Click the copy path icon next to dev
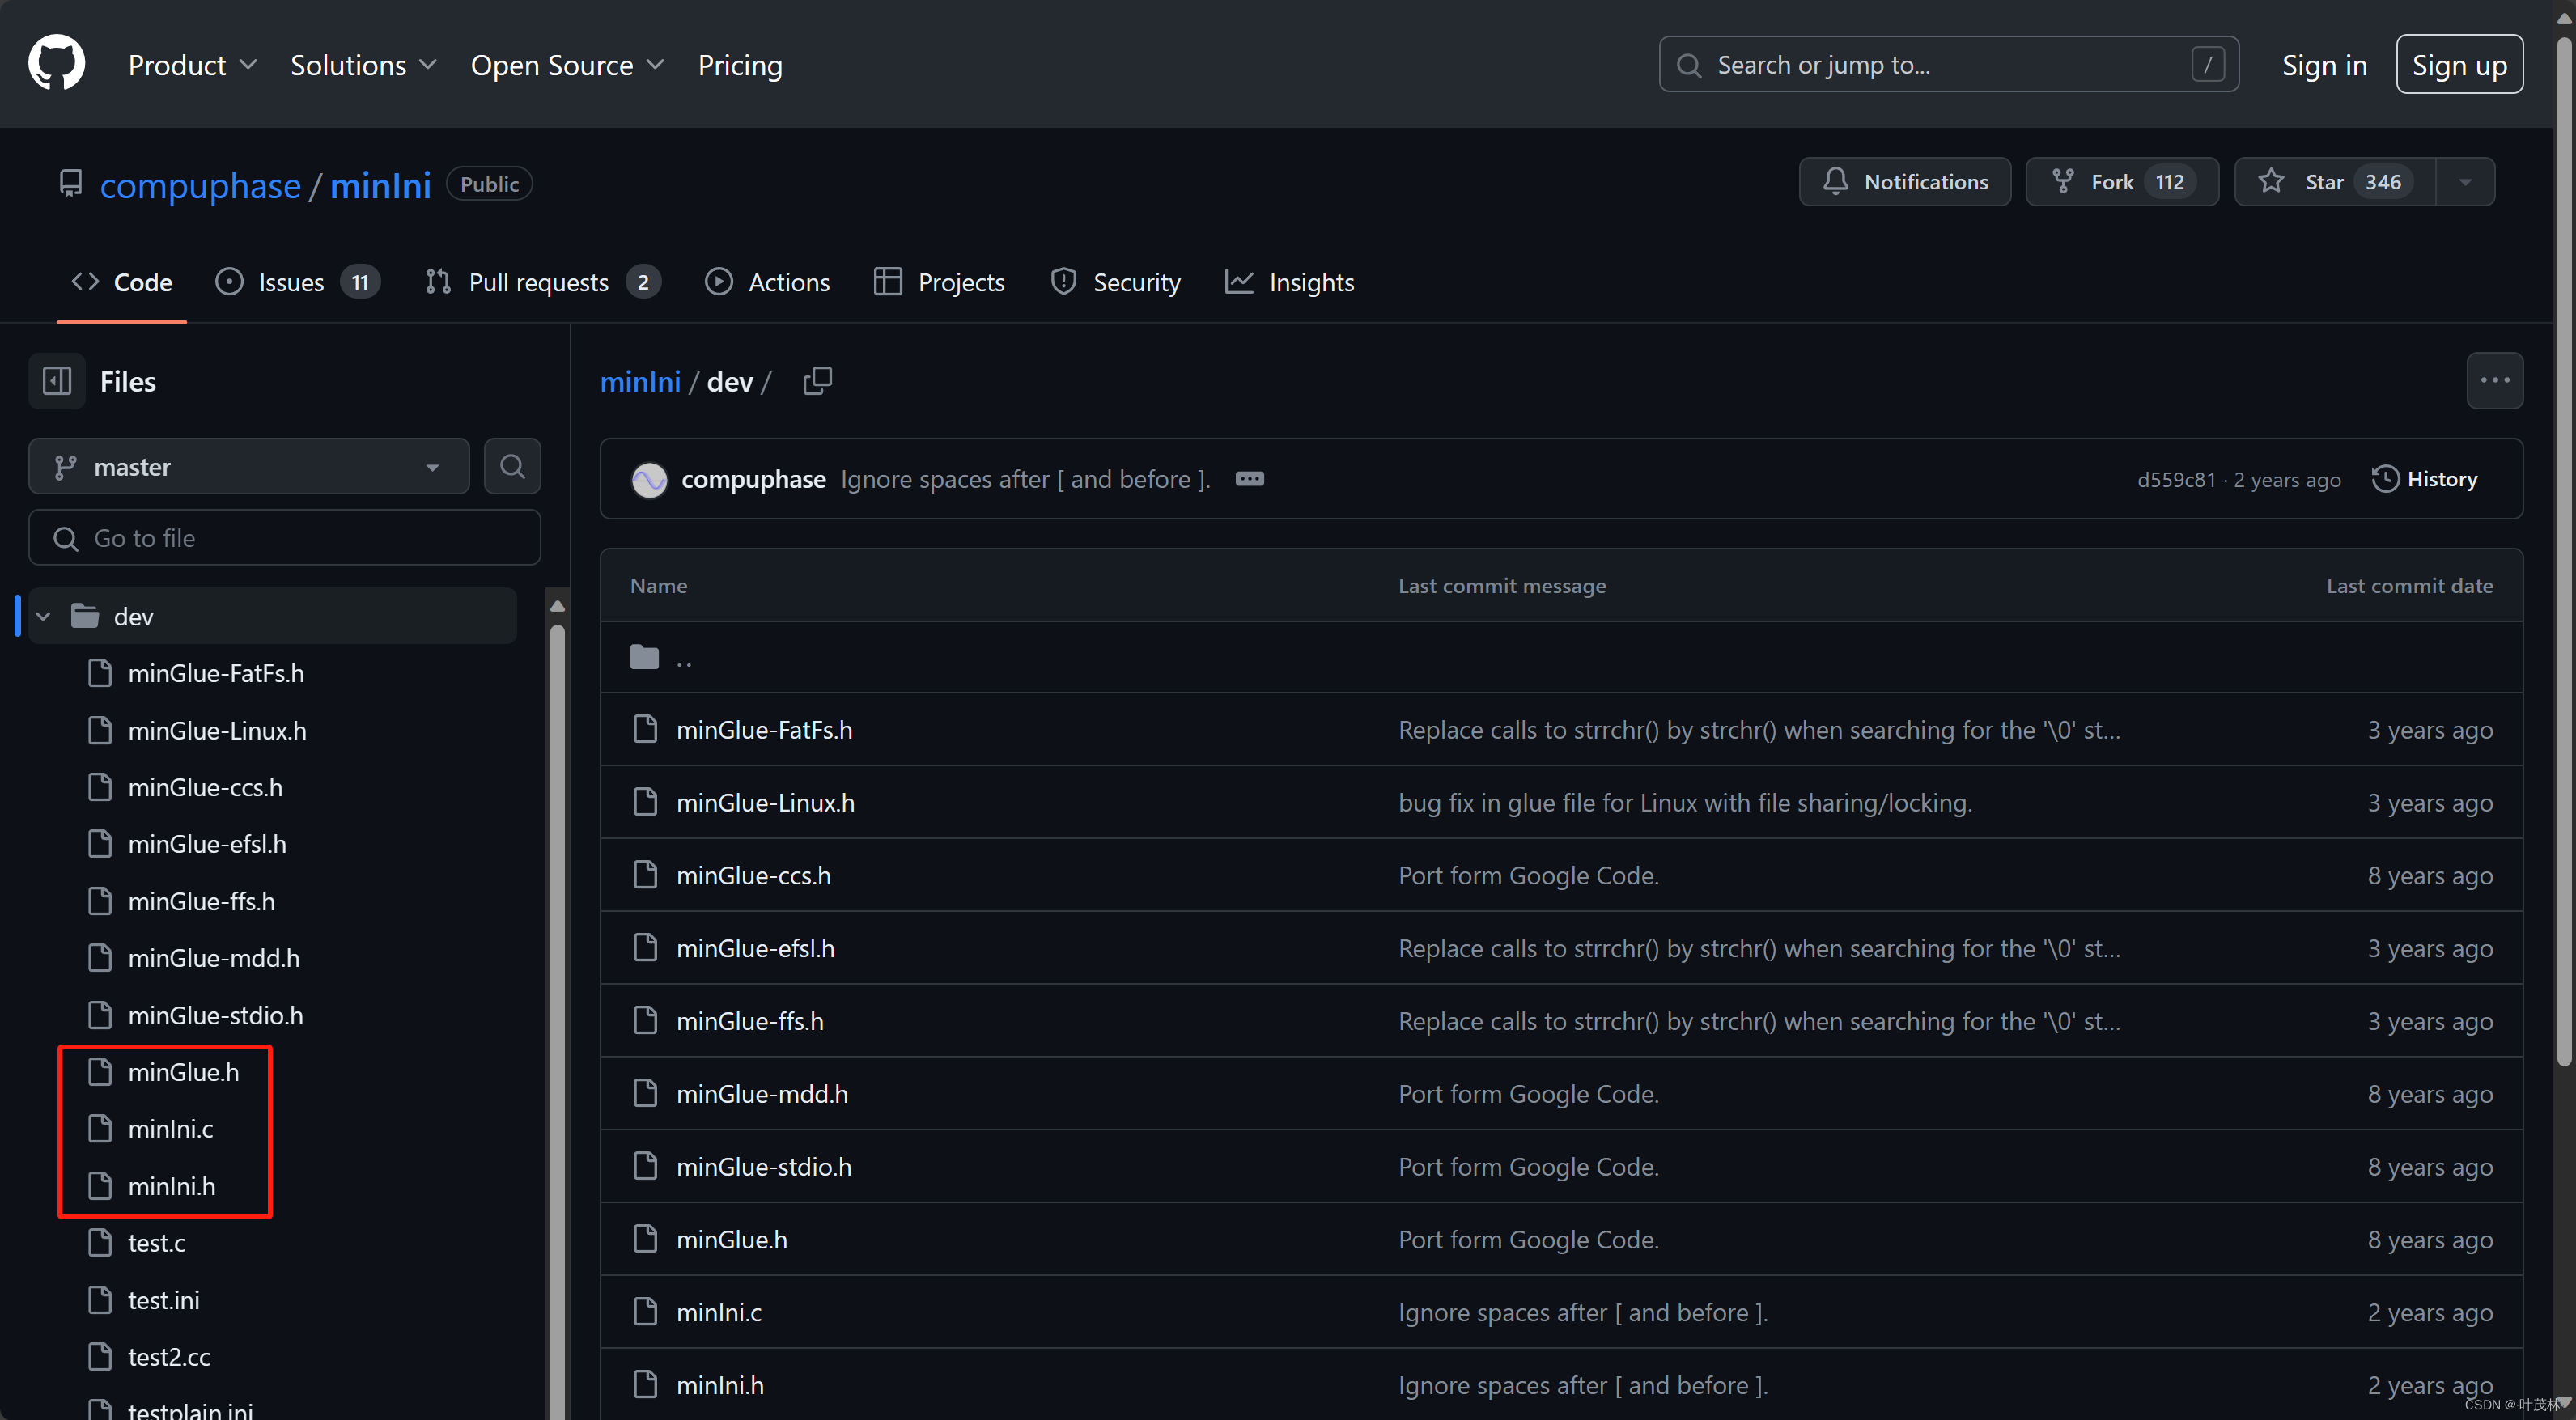 click(817, 381)
